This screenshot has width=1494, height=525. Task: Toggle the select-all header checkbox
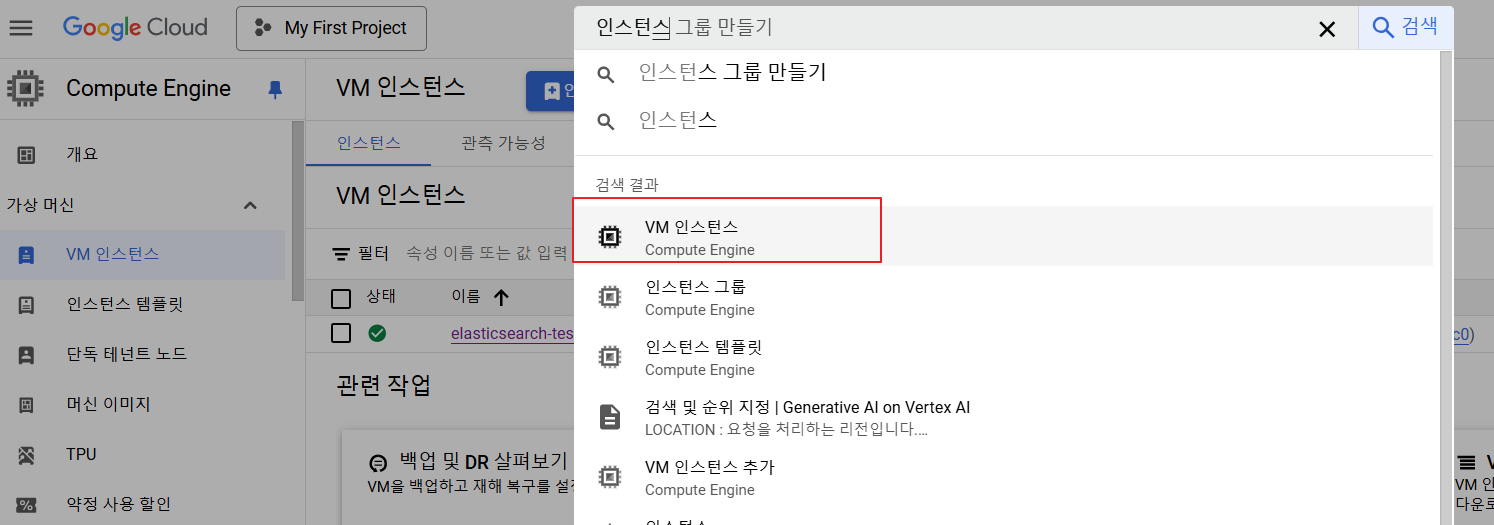[x=341, y=297]
